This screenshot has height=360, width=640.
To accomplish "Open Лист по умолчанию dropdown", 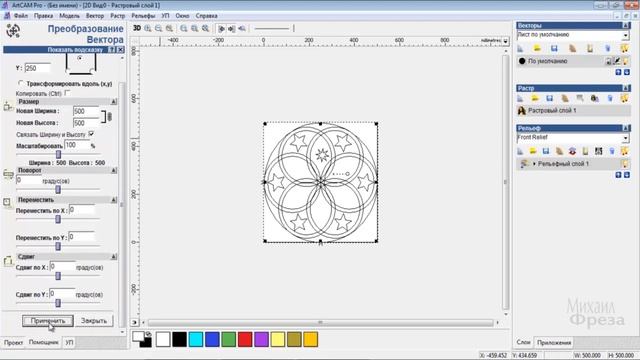I will point(625,36).
